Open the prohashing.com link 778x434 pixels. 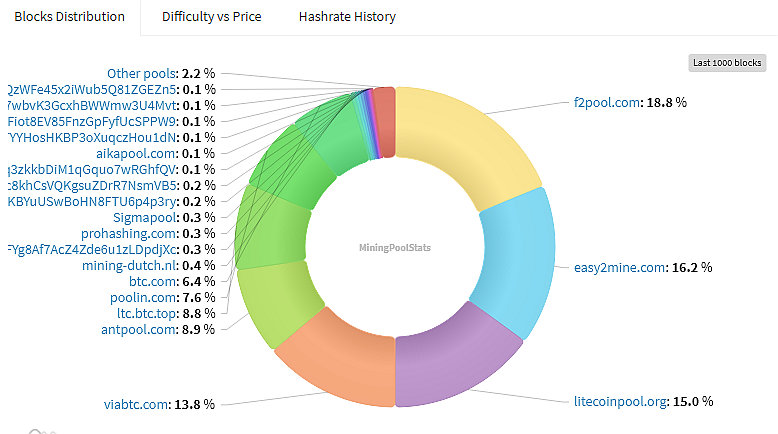(129, 234)
